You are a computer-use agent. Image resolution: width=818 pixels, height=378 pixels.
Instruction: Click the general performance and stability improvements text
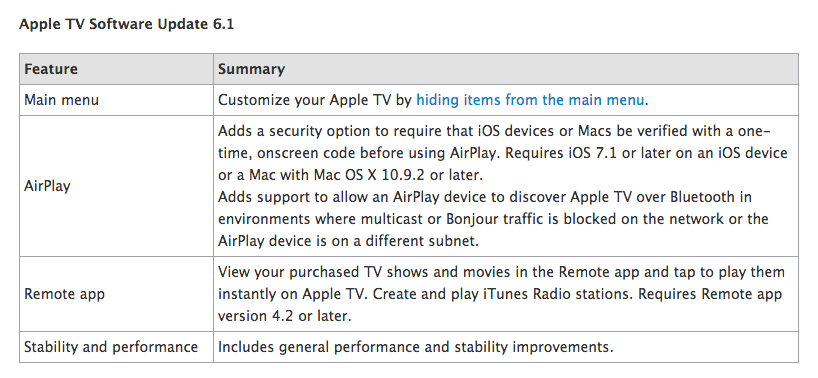click(x=416, y=347)
